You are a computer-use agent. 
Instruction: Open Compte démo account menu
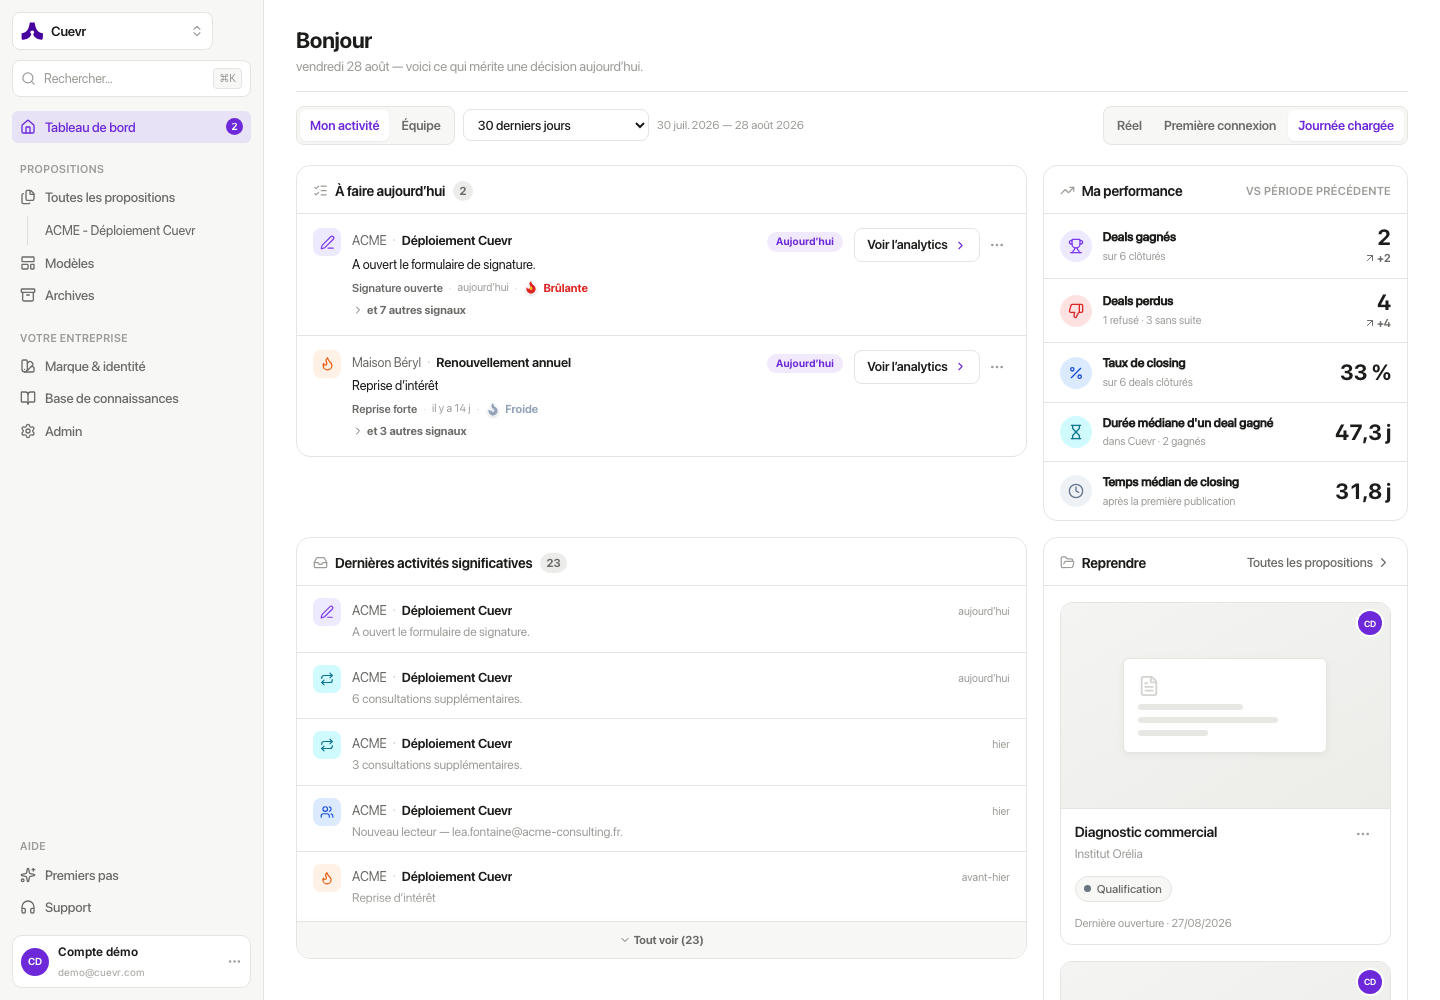[131, 961]
